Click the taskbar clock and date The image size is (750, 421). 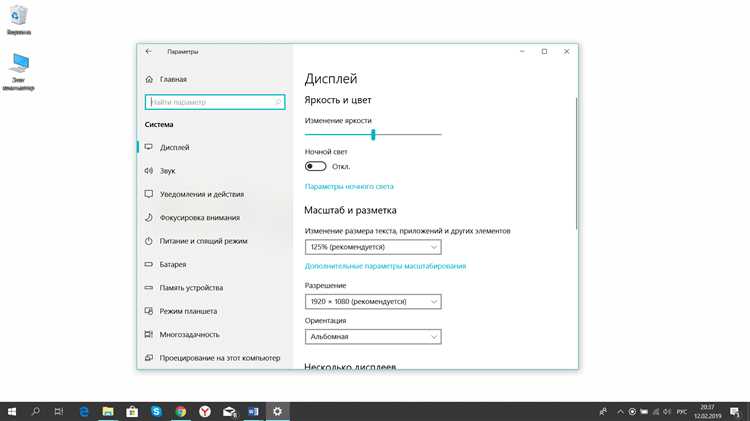(x=708, y=411)
